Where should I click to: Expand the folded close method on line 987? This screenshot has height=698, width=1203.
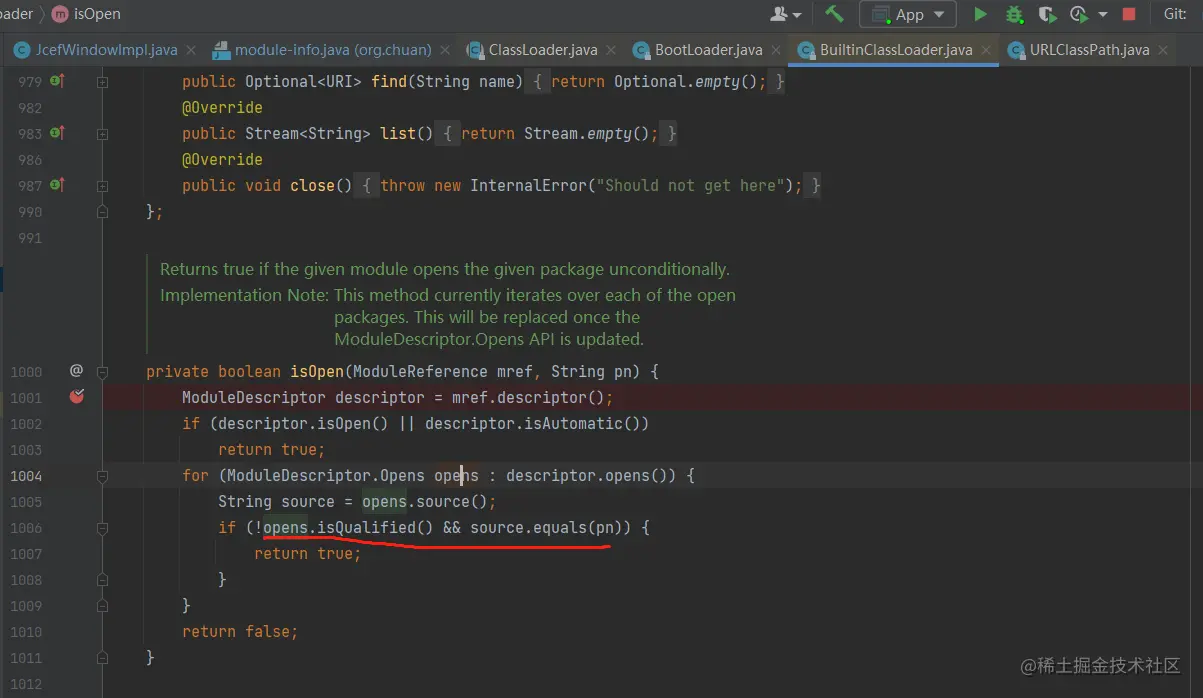coord(102,185)
